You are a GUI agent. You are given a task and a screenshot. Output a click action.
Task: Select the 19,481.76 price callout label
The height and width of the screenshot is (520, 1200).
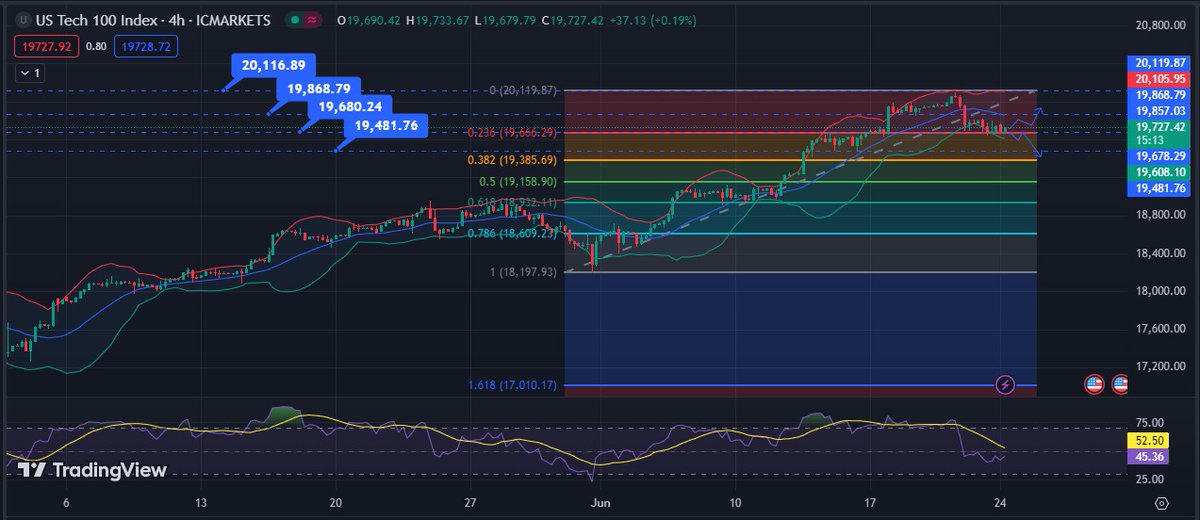386,126
